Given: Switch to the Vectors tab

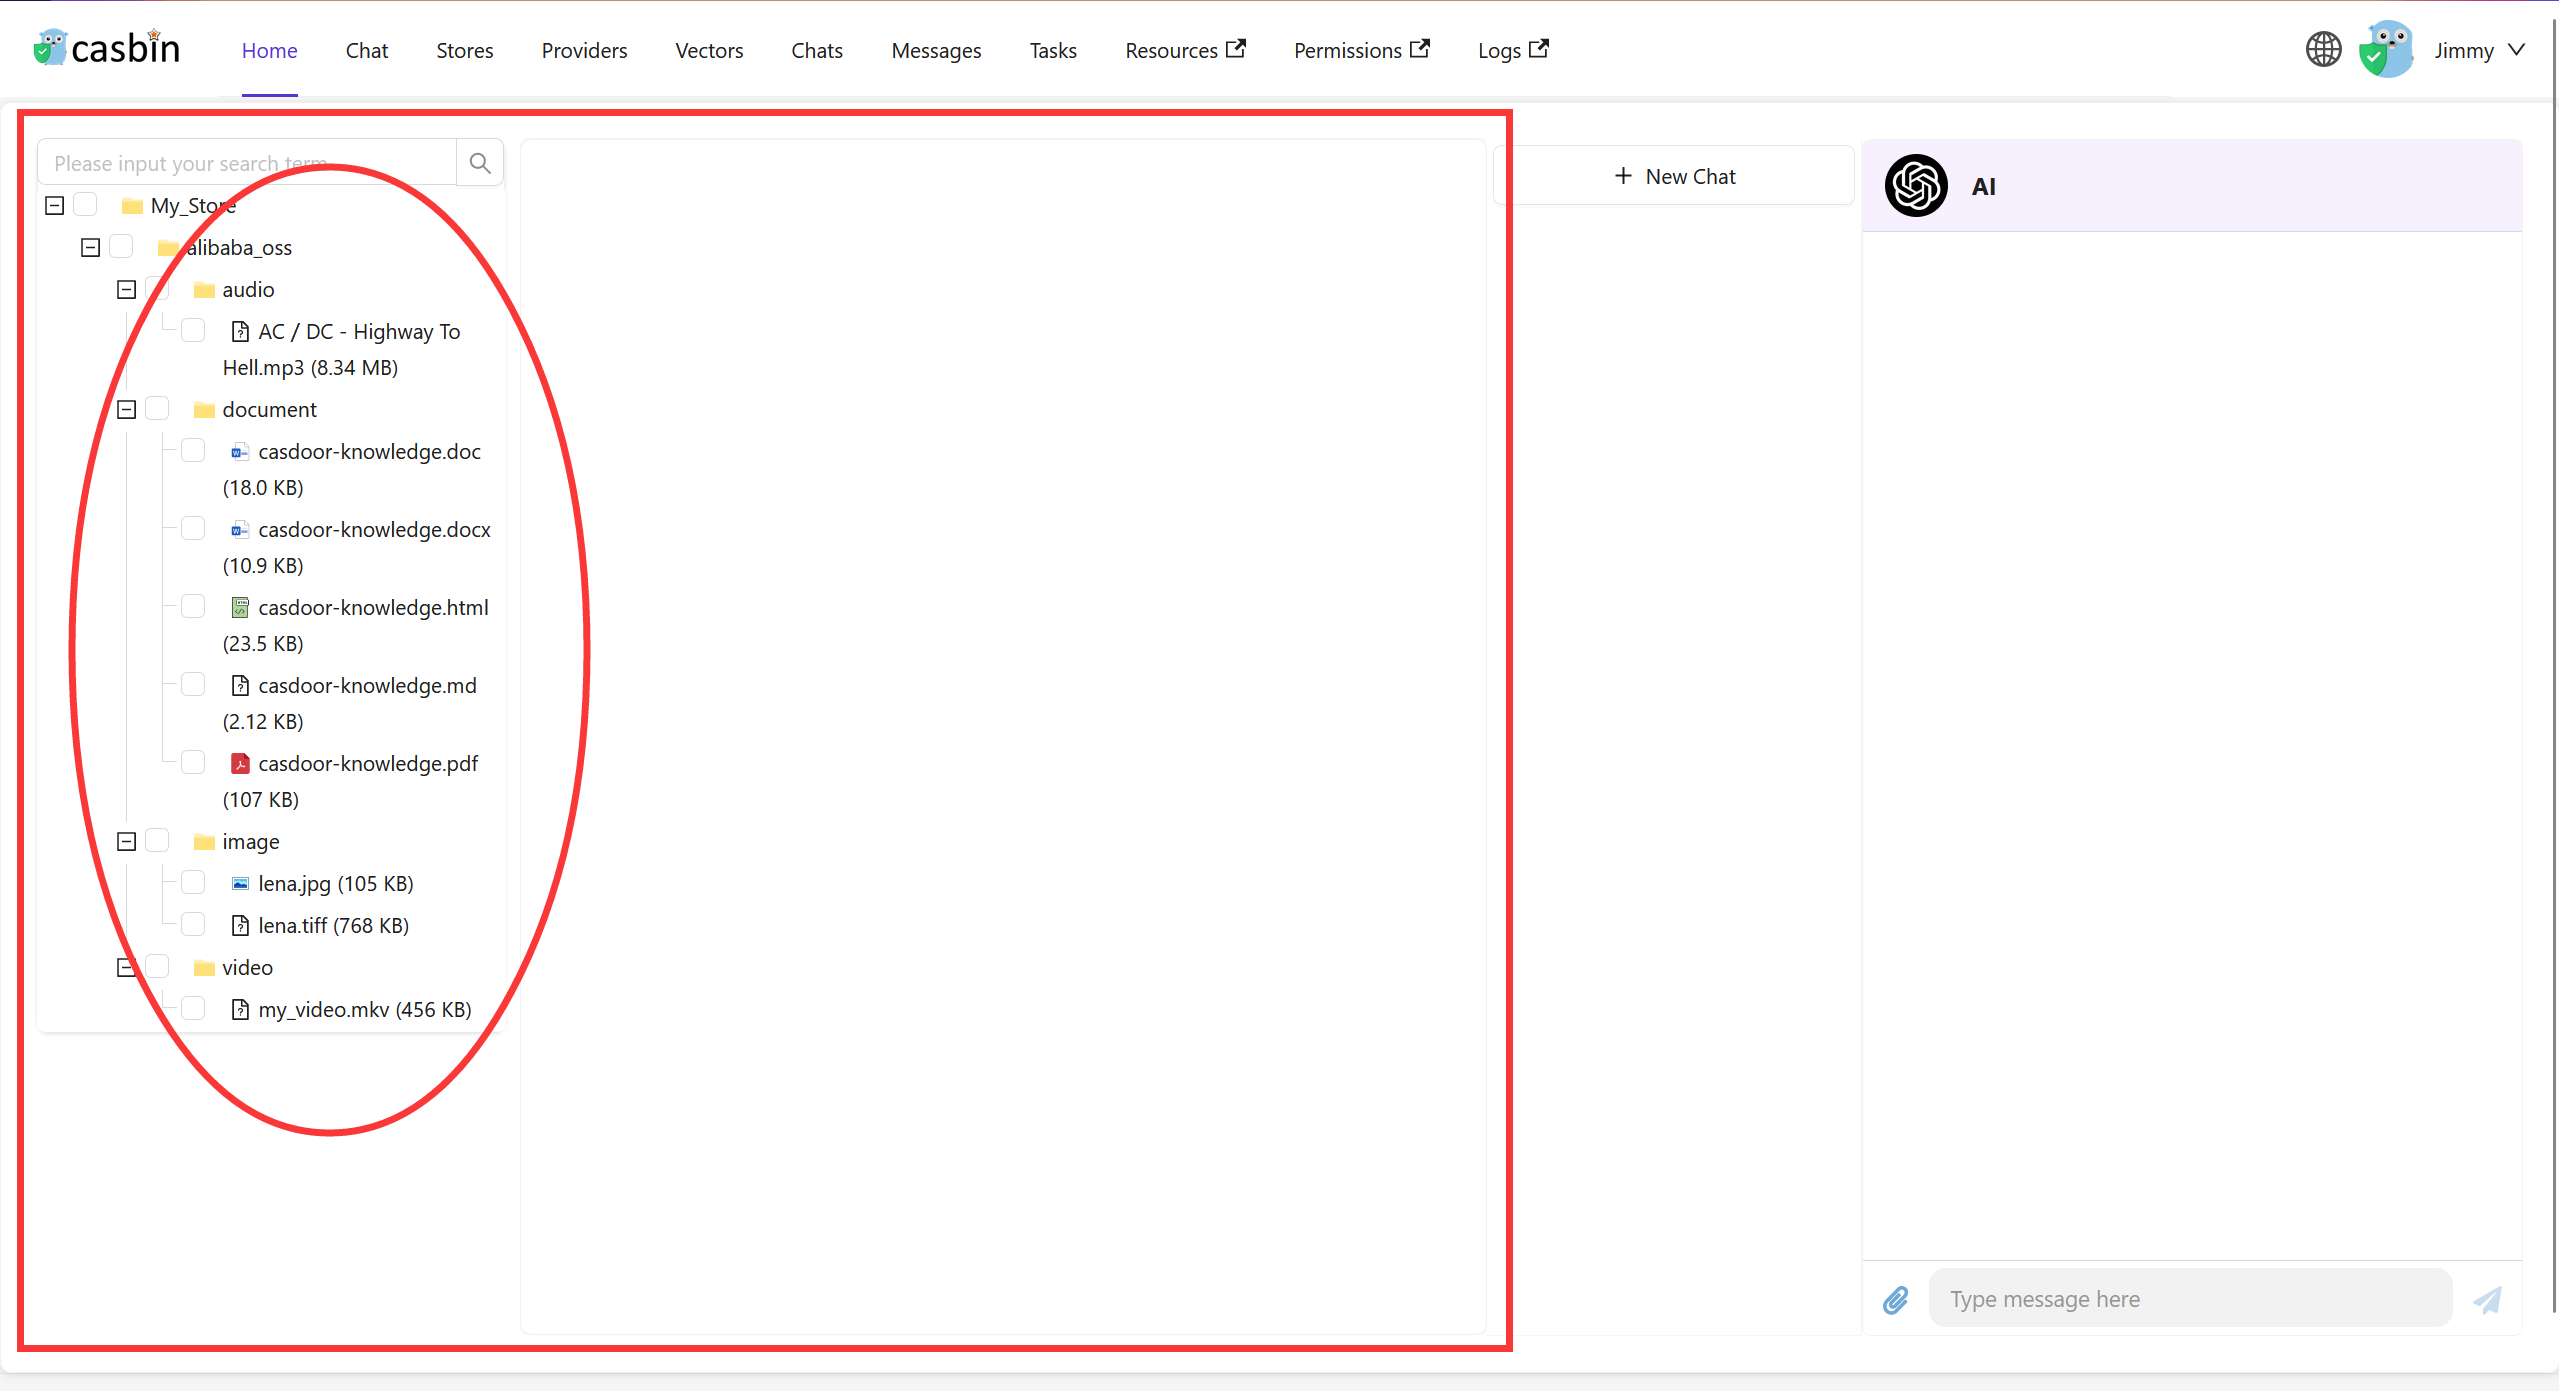Looking at the screenshot, I should 707,50.
